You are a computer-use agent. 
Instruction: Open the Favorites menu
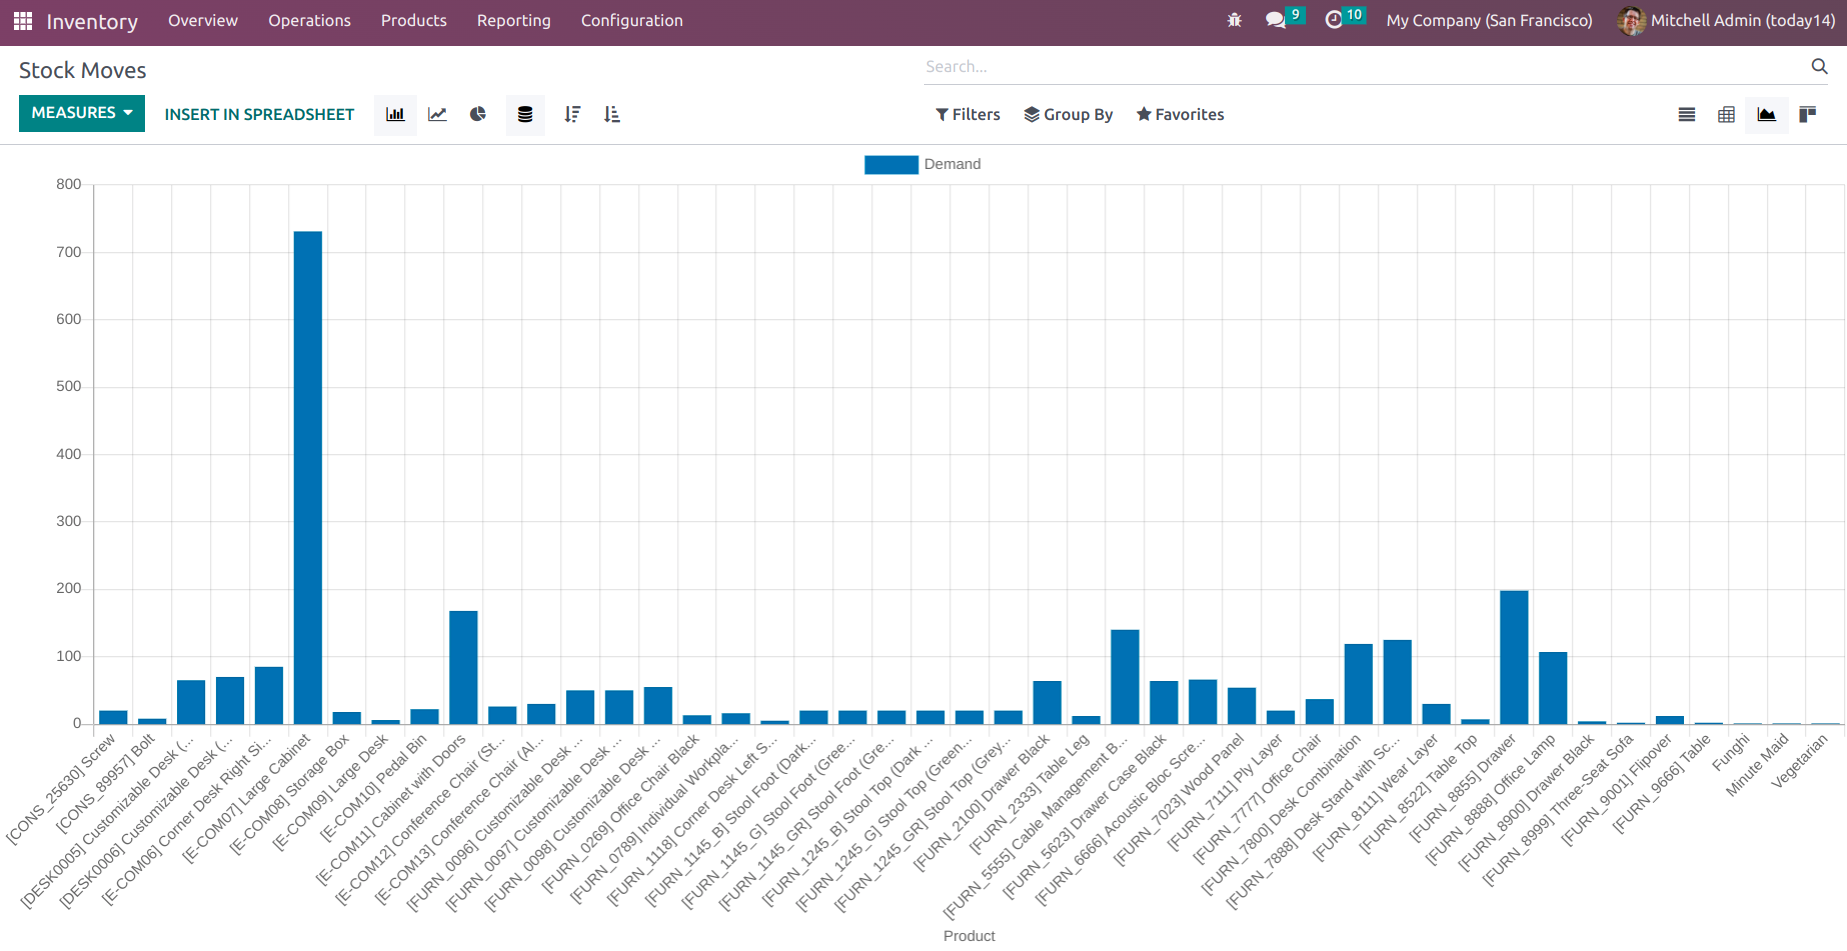1180,114
